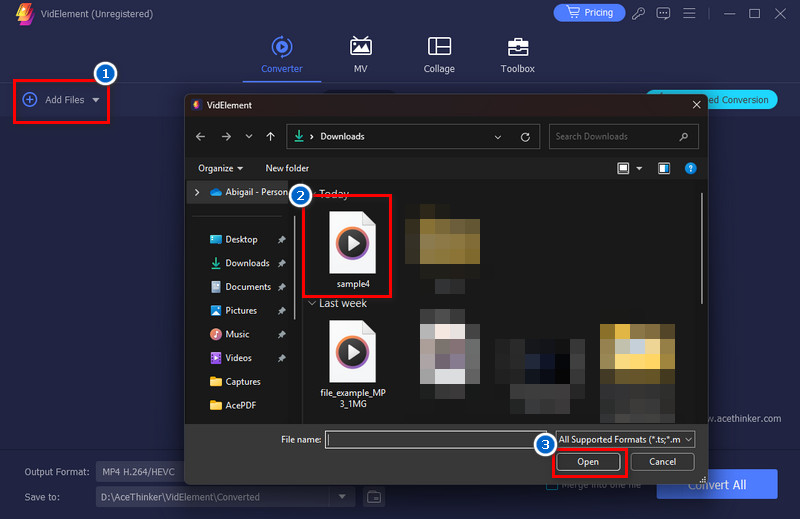The image size is (800, 519).
Task: Click the search magnifier icon
Action: tap(684, 137)
